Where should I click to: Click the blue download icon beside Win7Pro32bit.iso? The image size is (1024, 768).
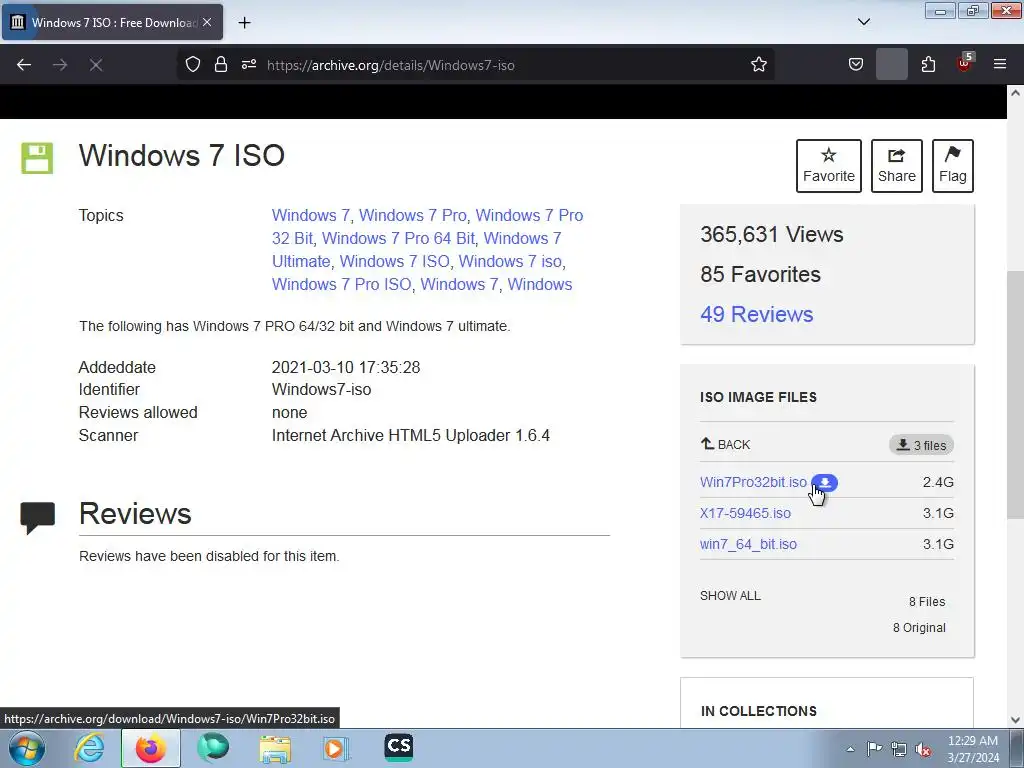tap(825, 482)
